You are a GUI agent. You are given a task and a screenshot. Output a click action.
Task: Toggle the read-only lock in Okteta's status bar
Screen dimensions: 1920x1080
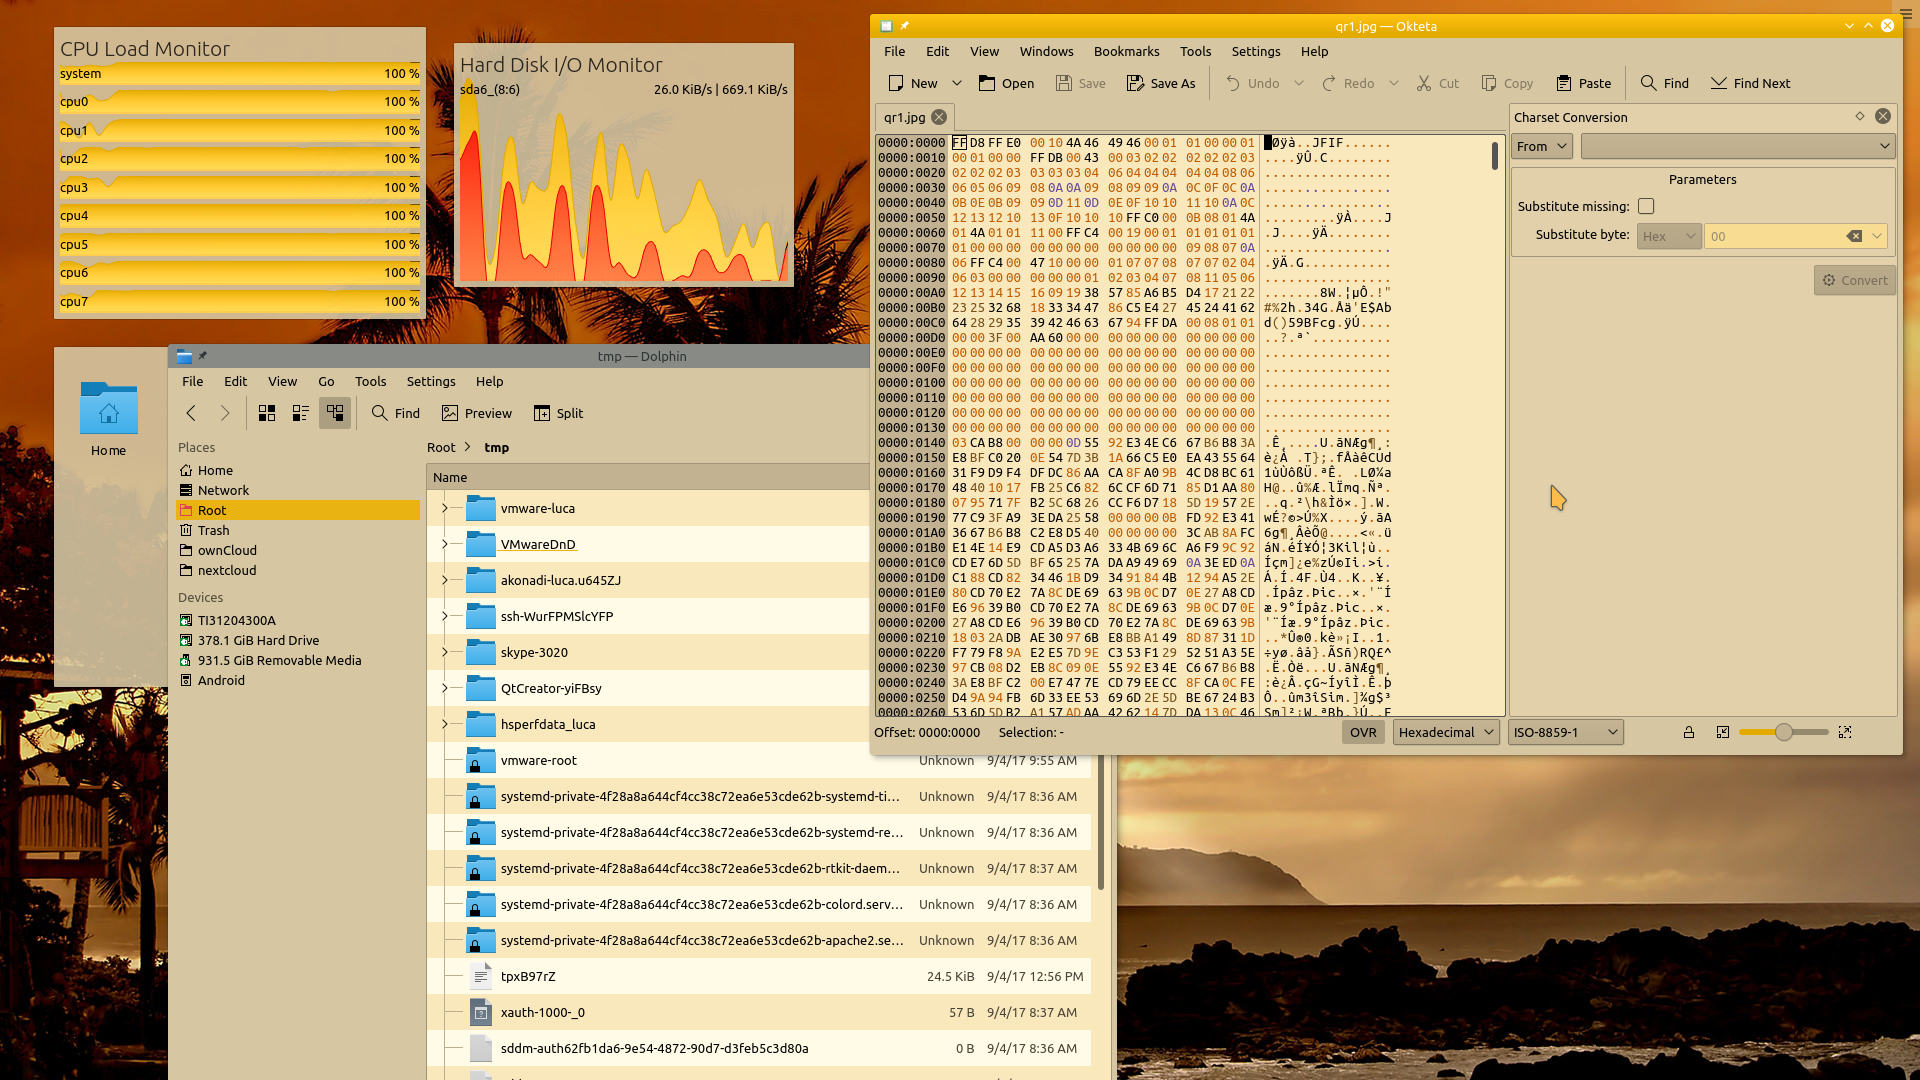tap(1689, 732)
